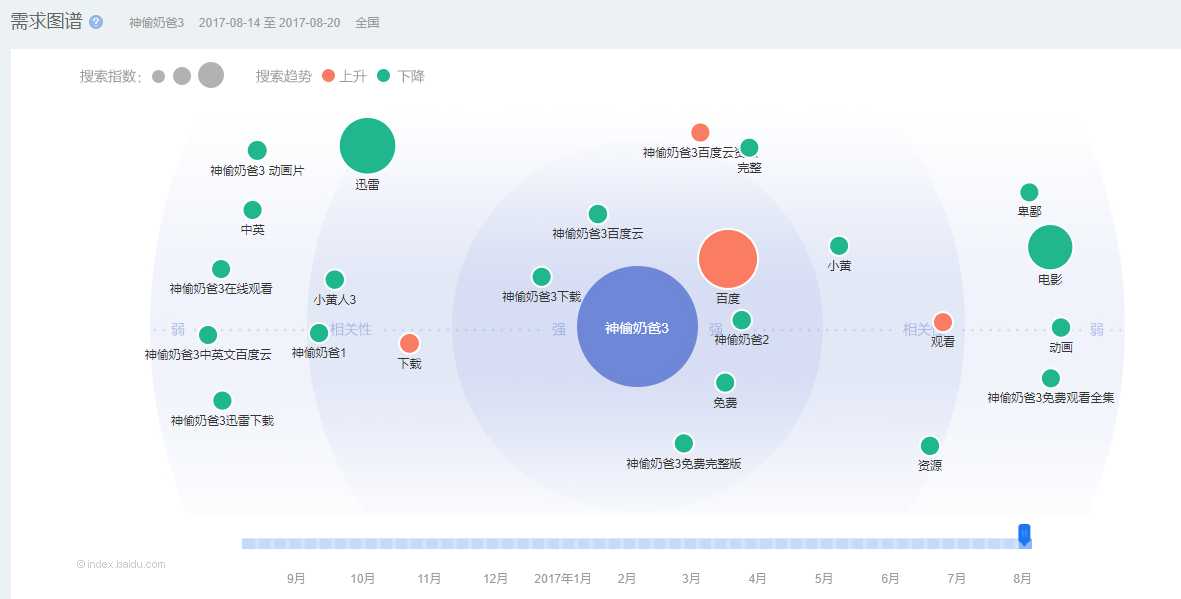Click the 神偷奶爸3 动画片 bubble

(x=257, y=151)
